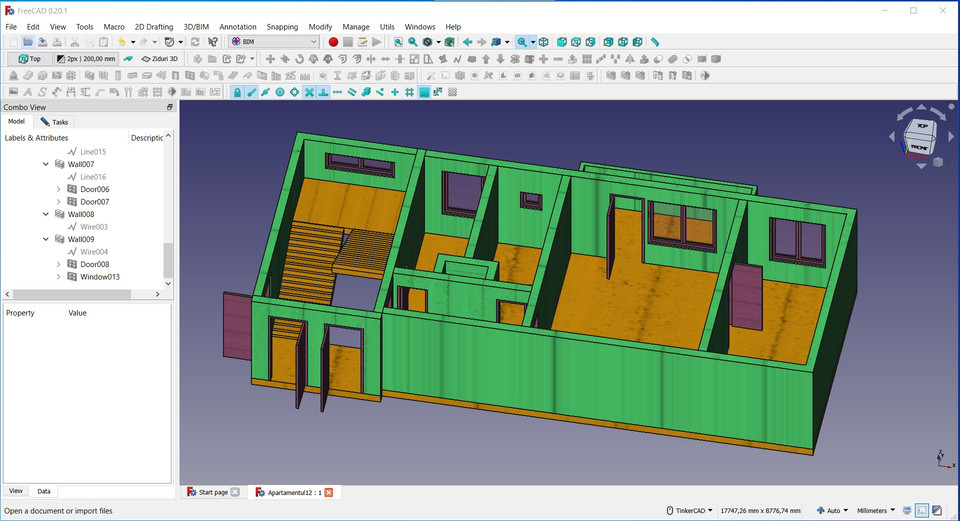Select the Draft Move tool icon
Image resolution: width=960 pixels, height=521 pixels.
[270, 59]
